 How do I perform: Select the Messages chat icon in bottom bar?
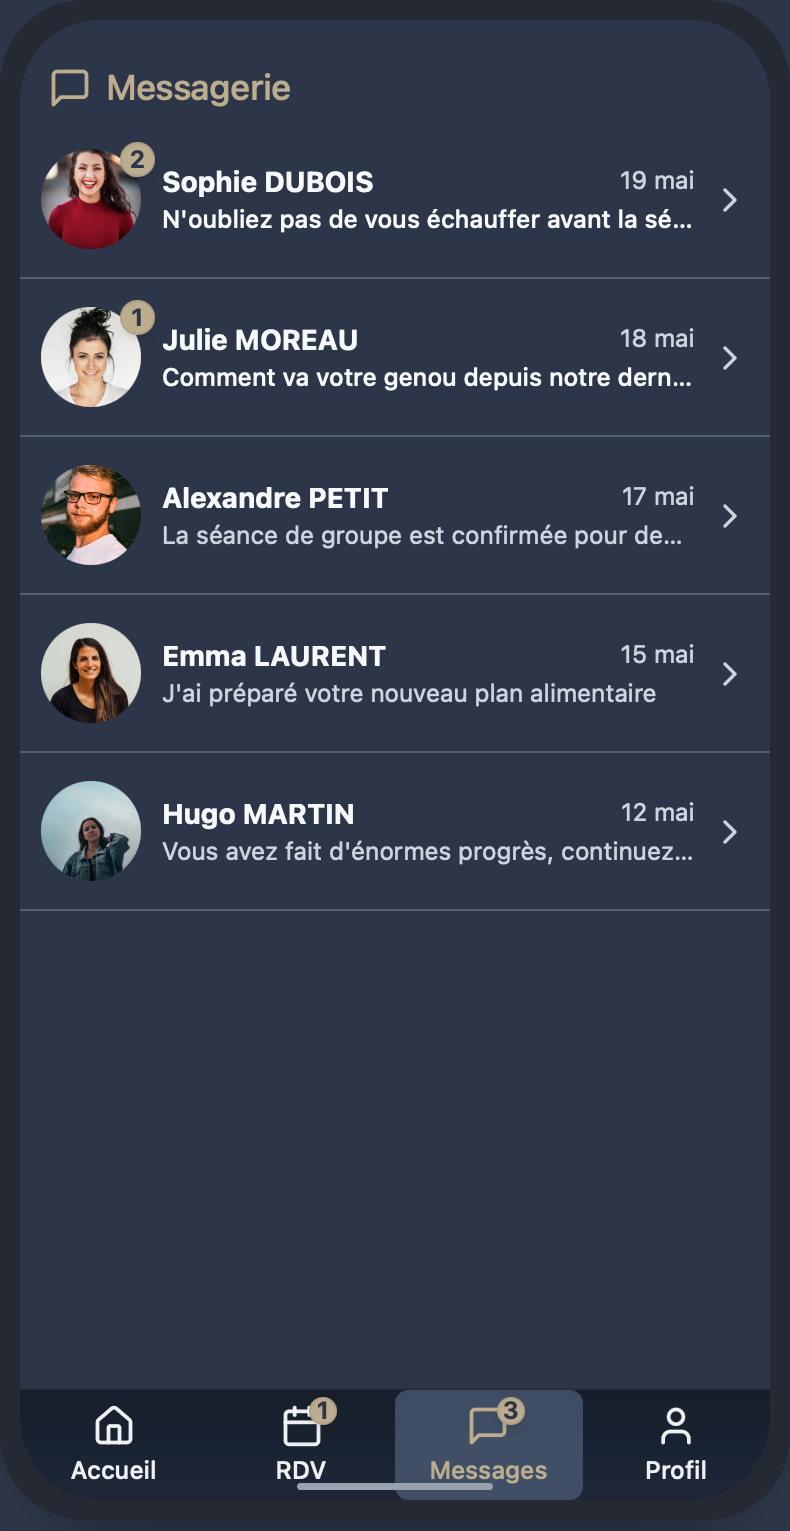(x=488, y=1426)
